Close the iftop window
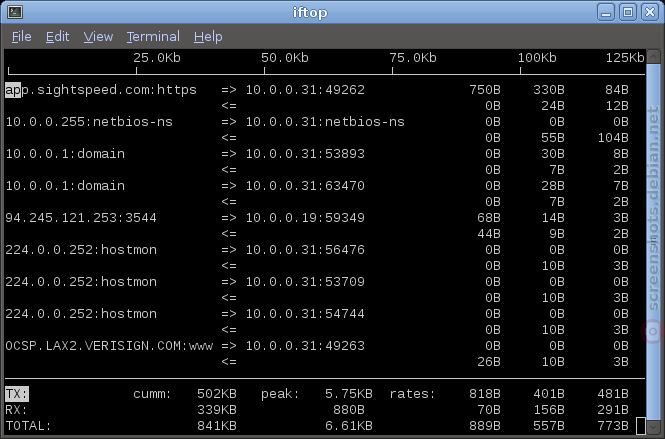 [650, 12]
